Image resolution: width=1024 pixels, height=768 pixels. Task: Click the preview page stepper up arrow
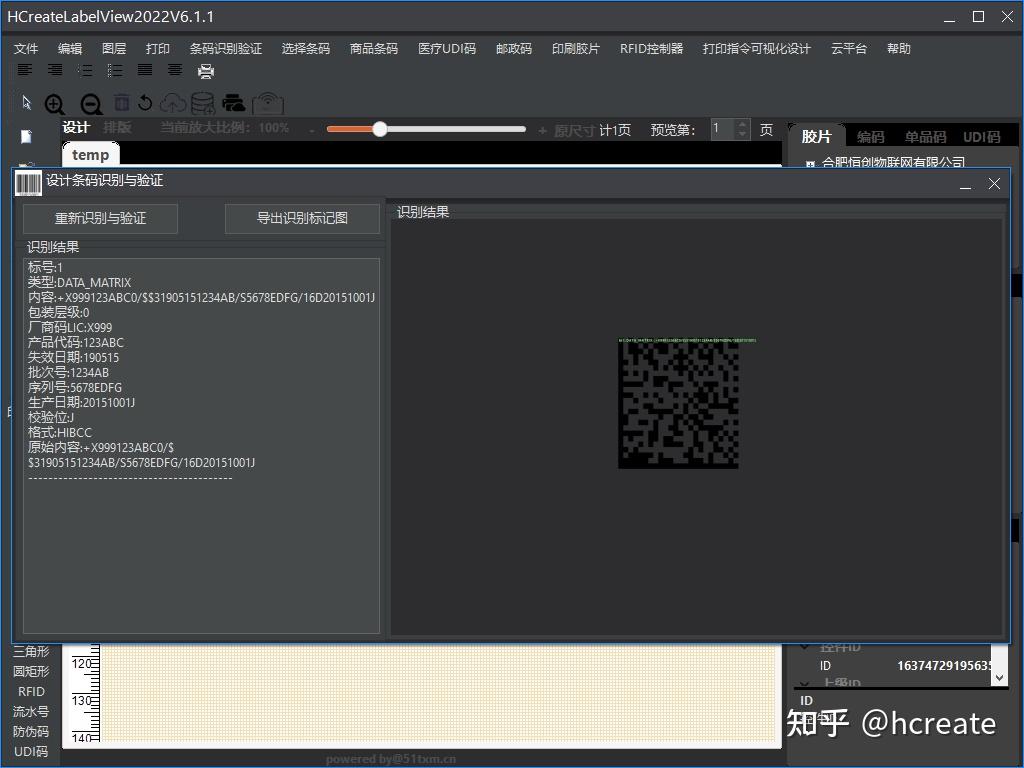click(741, 123)
